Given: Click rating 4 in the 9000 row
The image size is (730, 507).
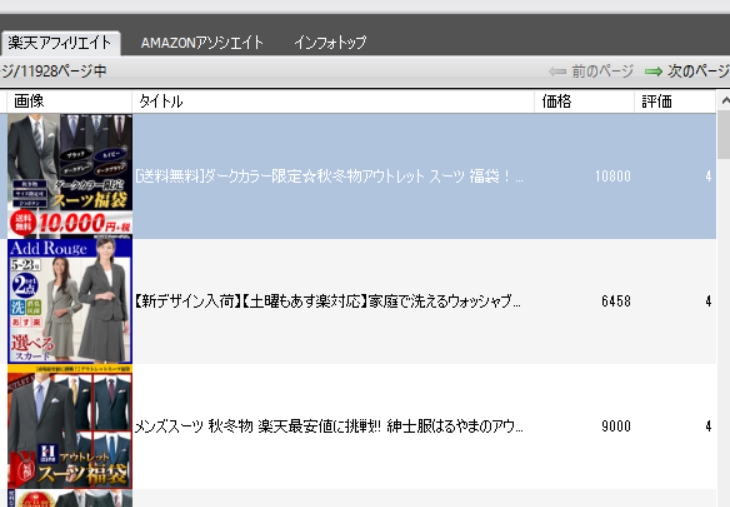Looking at the screenshot, I should [x=708, y=426].
